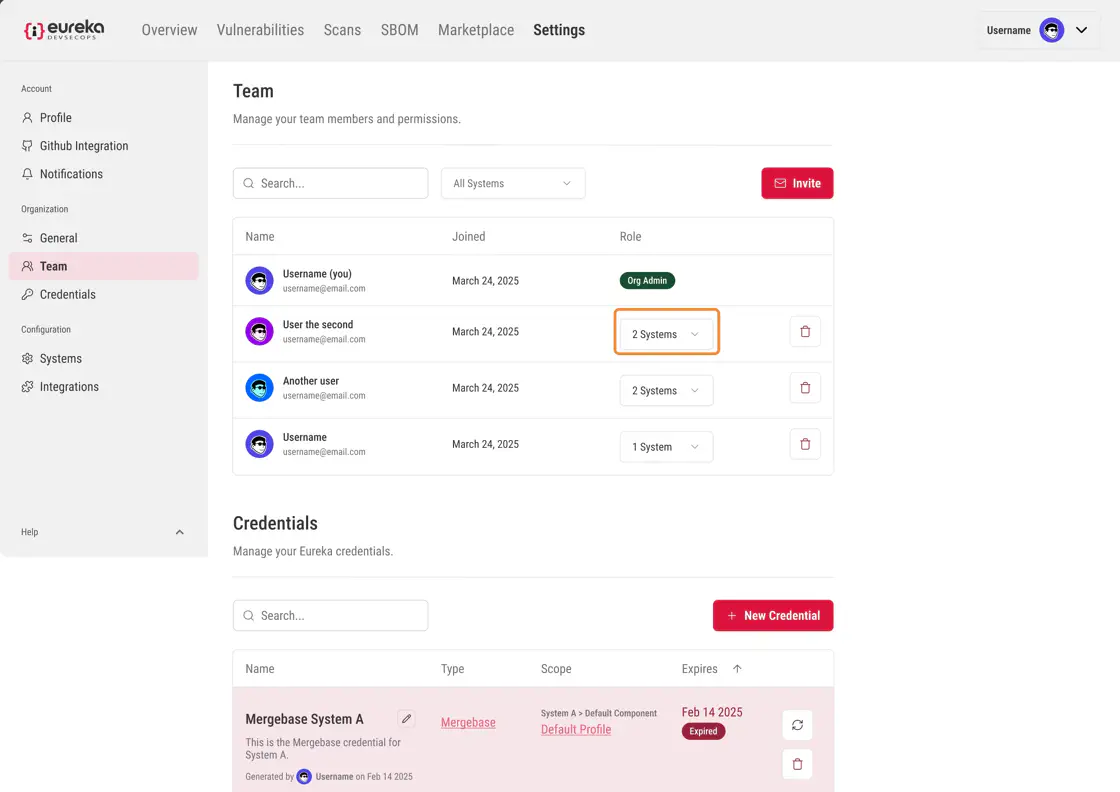Click Username (you) avatar in team list
The image size is (1120, 792).
point(260,281)
